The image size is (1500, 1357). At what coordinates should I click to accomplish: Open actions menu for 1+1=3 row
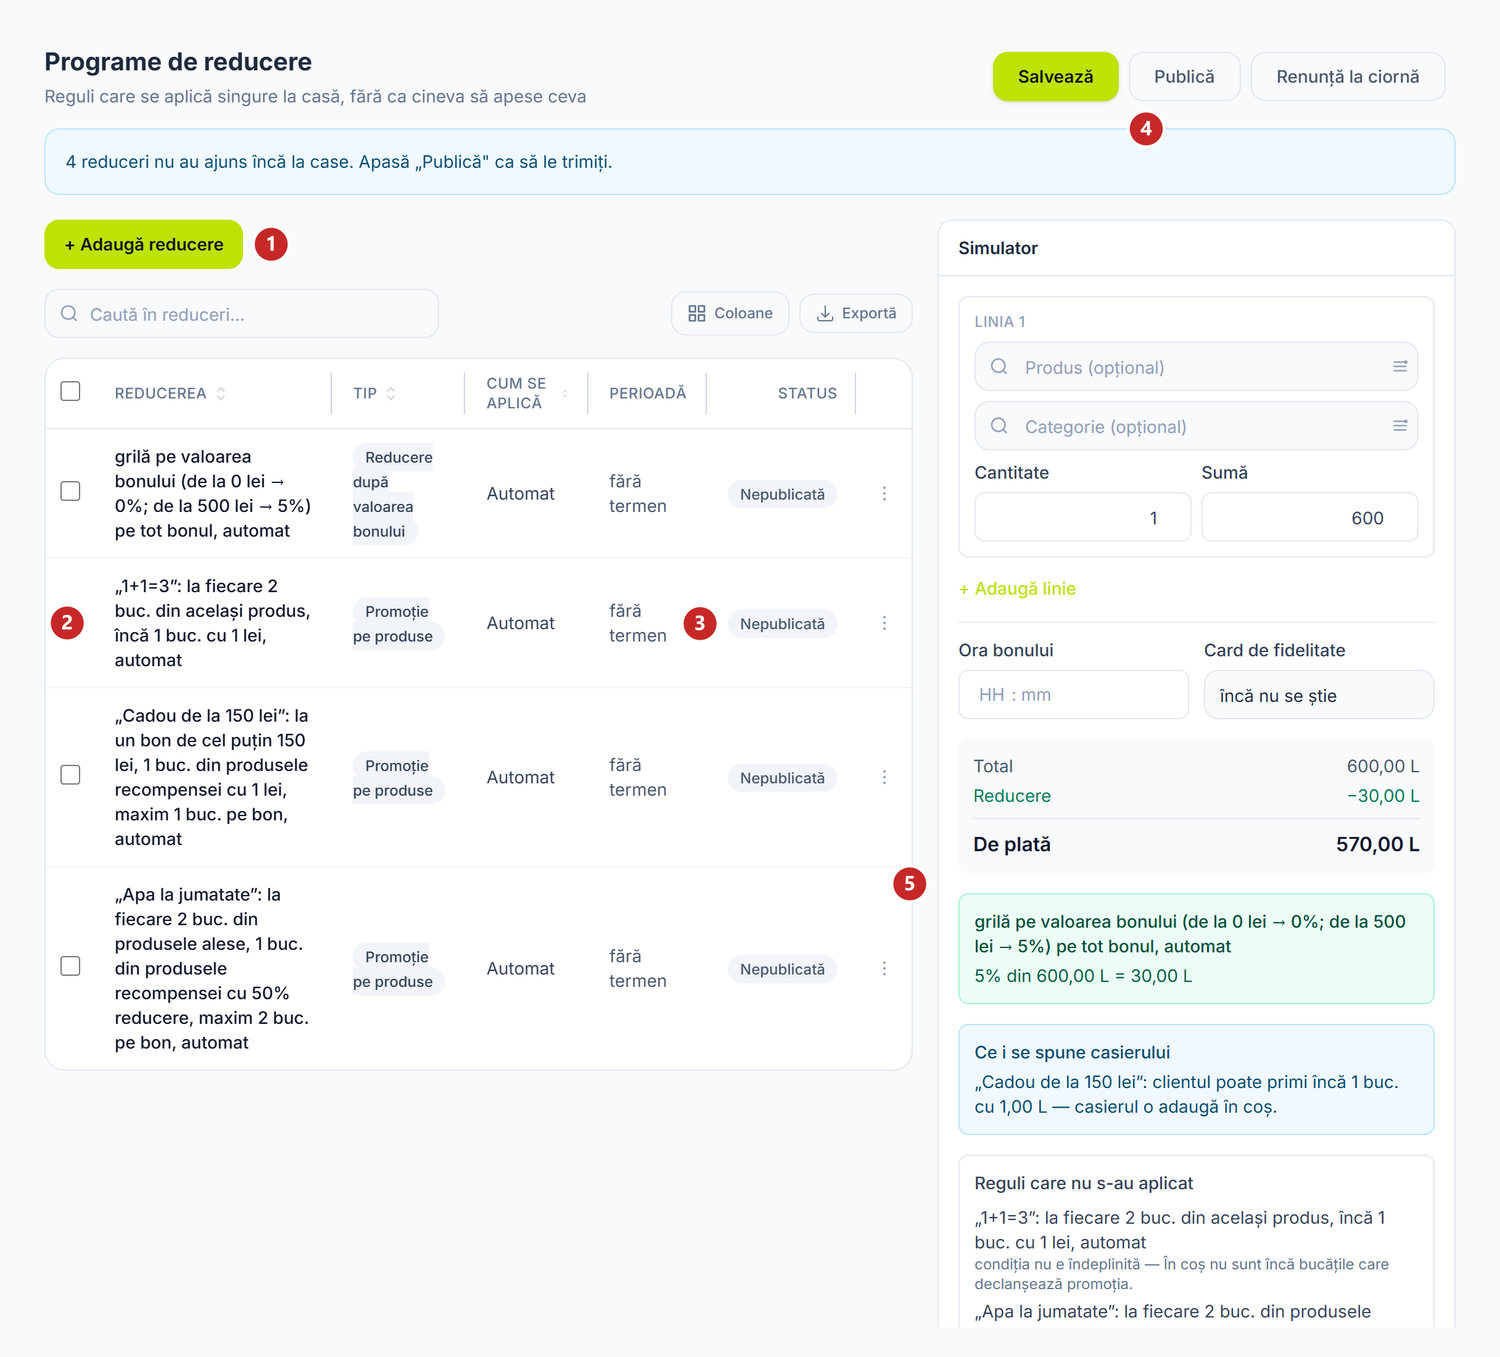(x=884, y=623)
